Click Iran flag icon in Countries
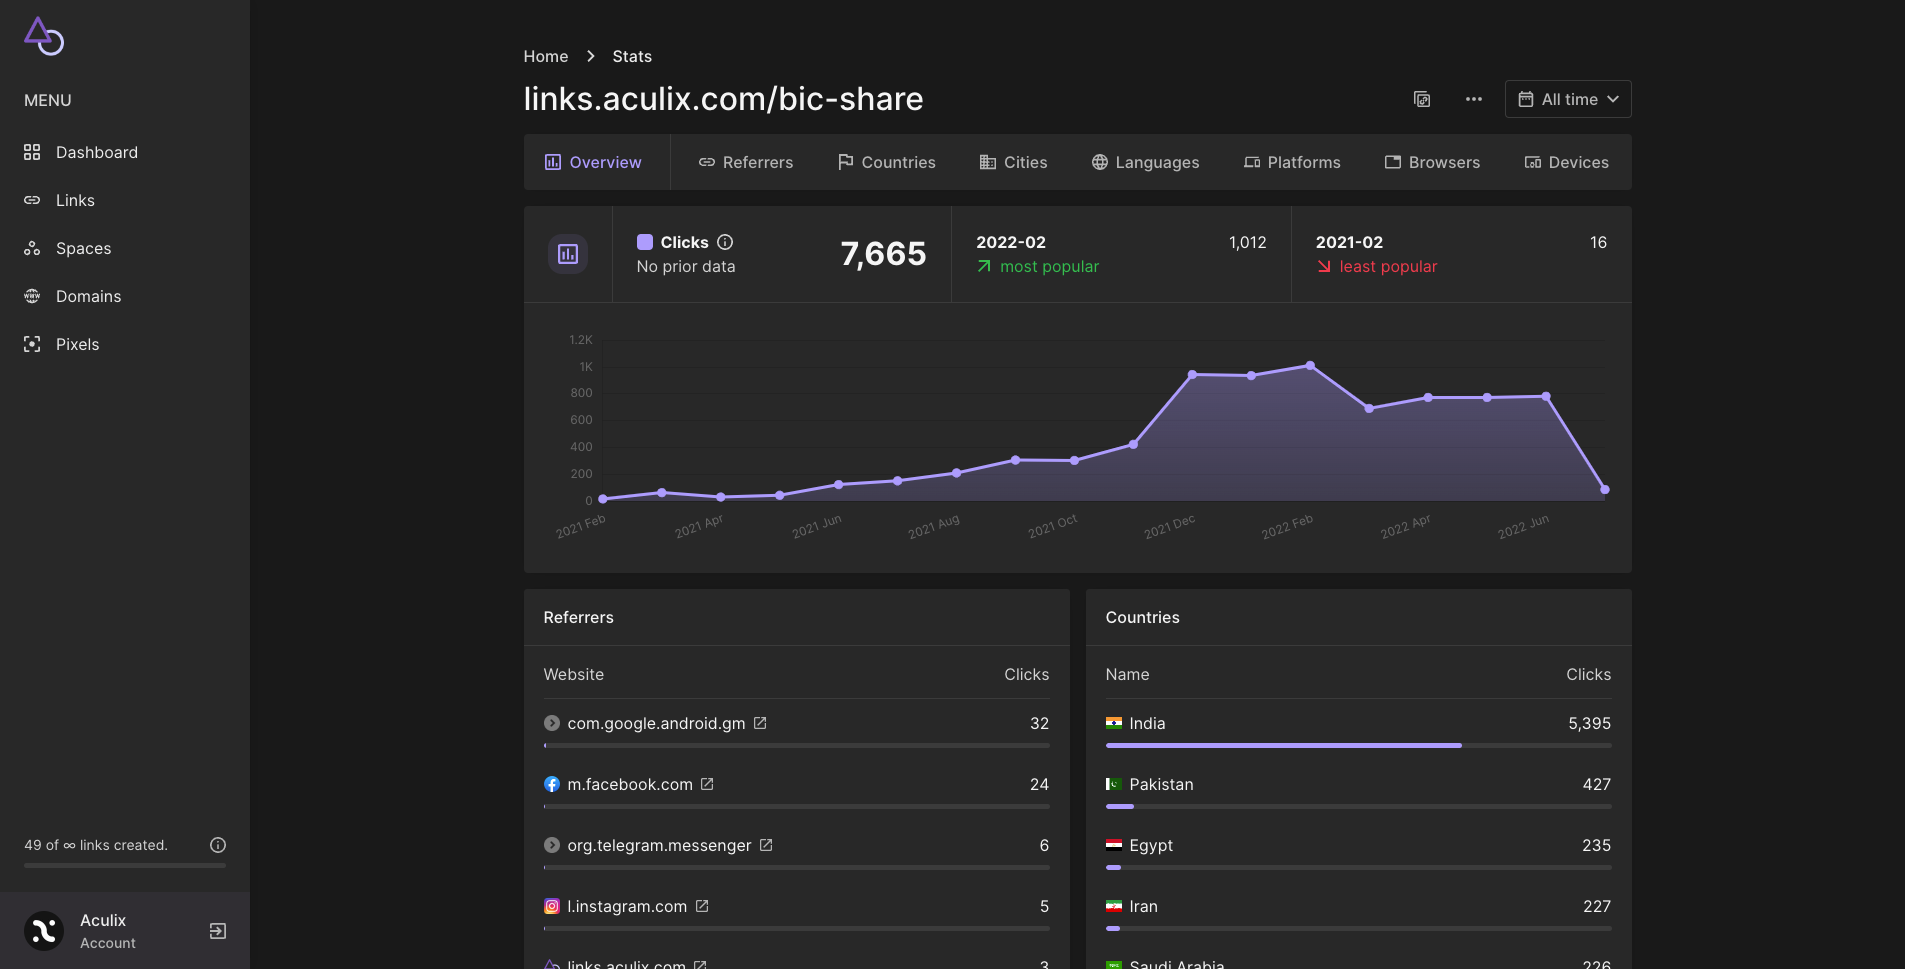The height and width of the screenshot is (969, 1905). [x=1114, y=906]
